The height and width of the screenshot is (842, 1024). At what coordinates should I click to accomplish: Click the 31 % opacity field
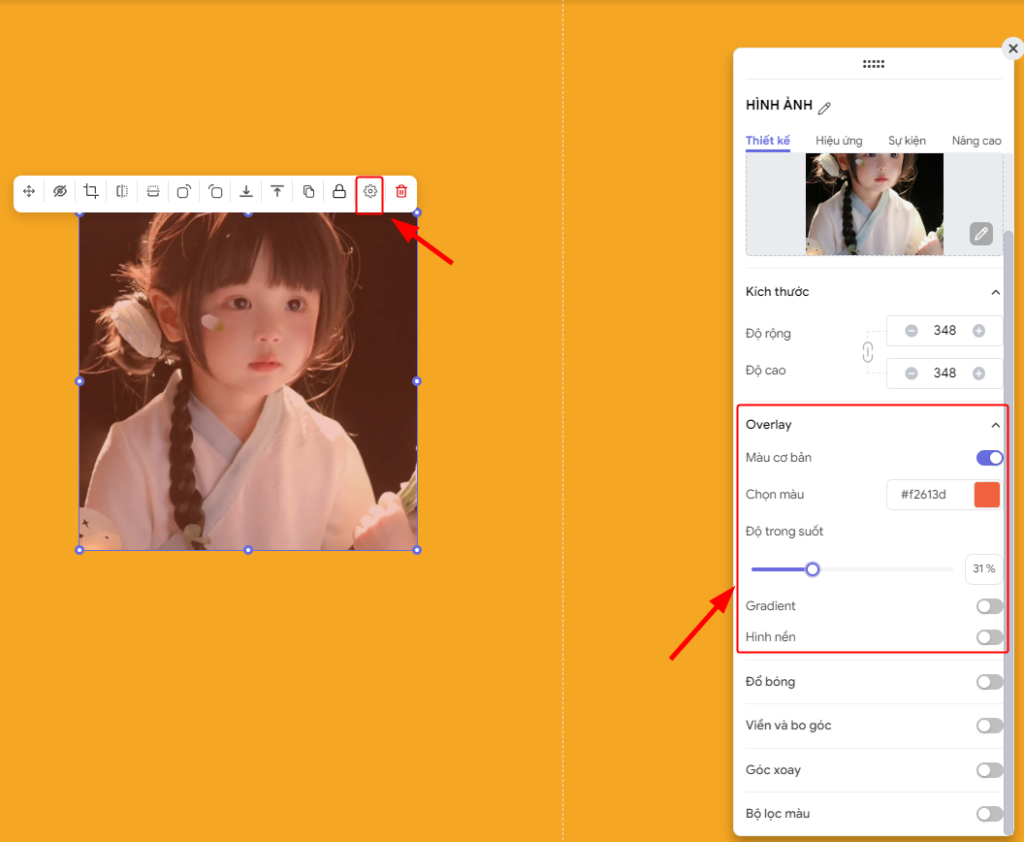(x=984, y=569)
